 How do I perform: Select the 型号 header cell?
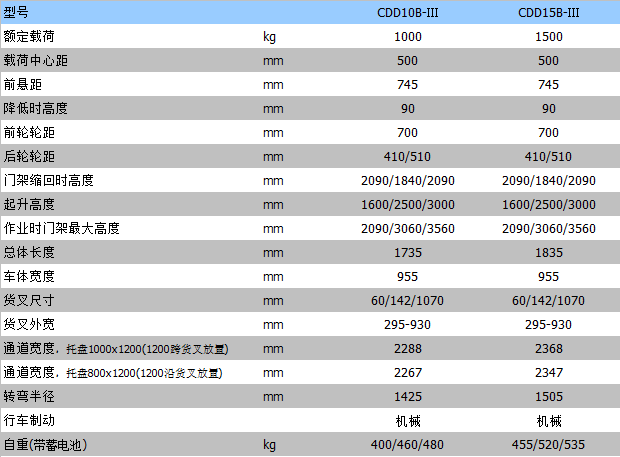coord(17,12)
